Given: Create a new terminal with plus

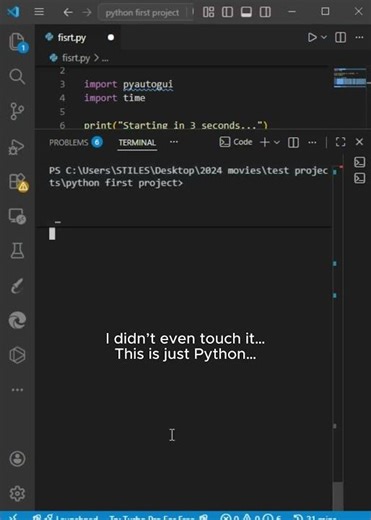Looking at the screenshot, I should (x=265, y=142).
